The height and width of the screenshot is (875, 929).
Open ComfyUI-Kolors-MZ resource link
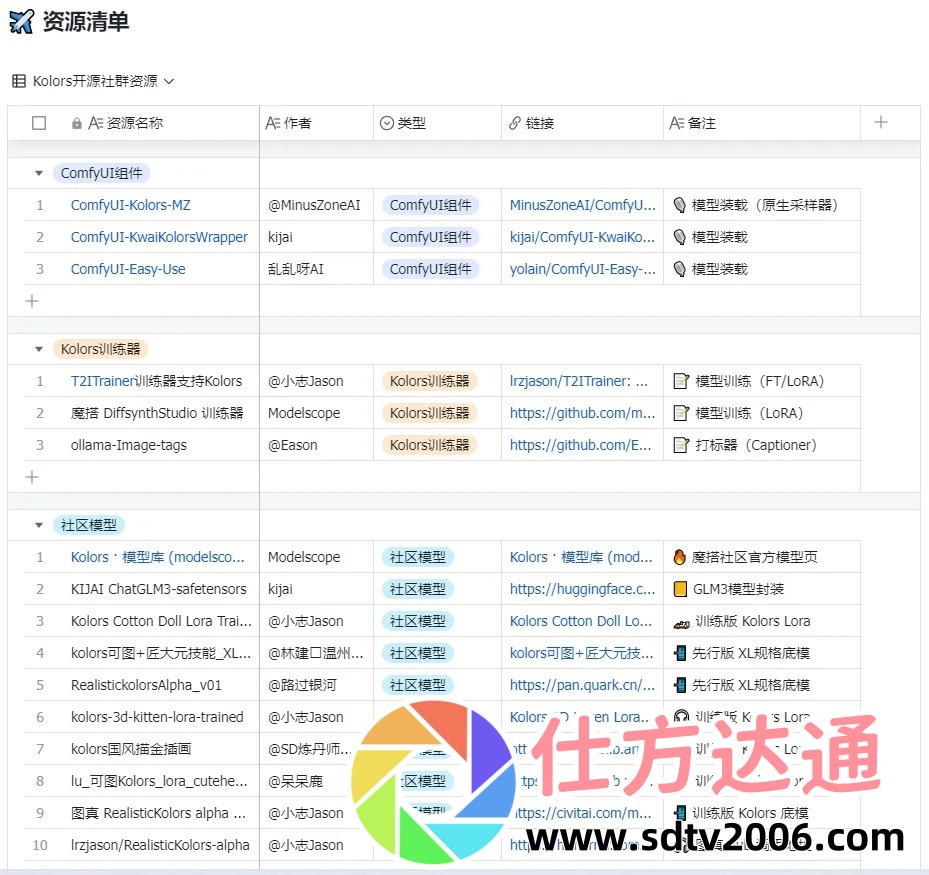pyautogui.click(x=130, y=205)
